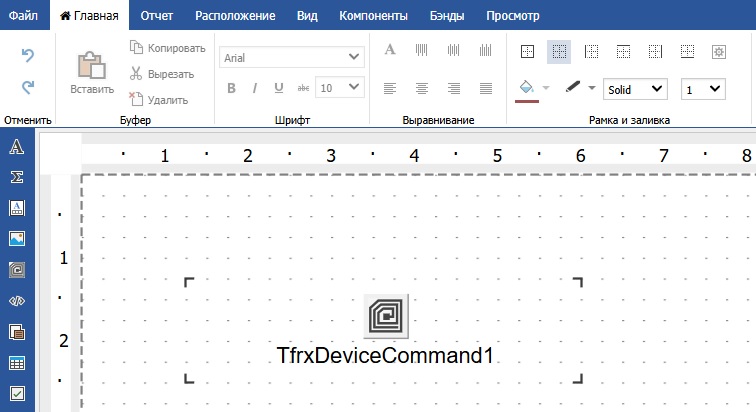756x412 pixels.
Task: Click the Redo arrow icon
Action: [28, 87]
